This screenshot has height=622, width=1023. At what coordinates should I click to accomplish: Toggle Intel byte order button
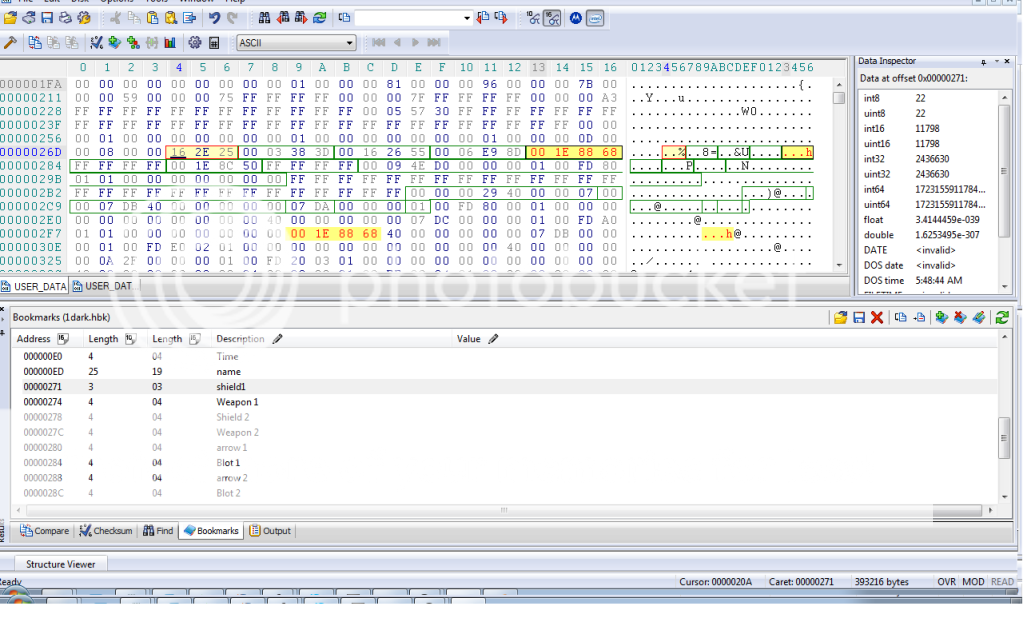(x=595, y=18)
